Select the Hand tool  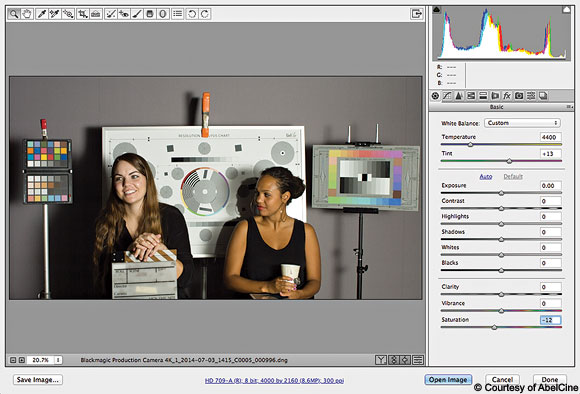tap(27, 14)
